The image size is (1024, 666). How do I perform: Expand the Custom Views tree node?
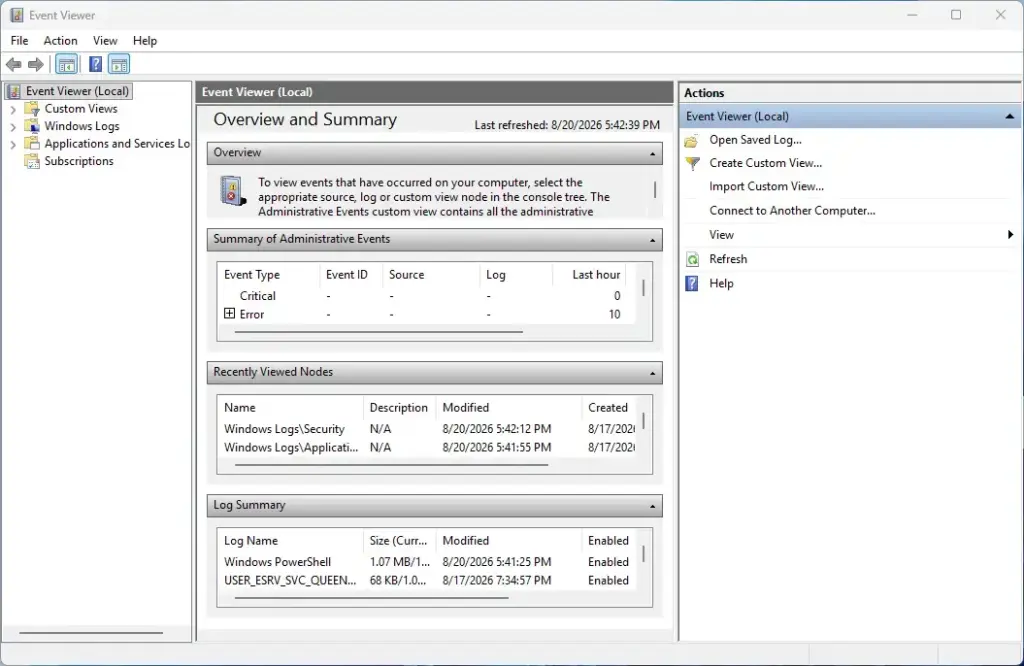pyautogui.click(x=13, y=110)
